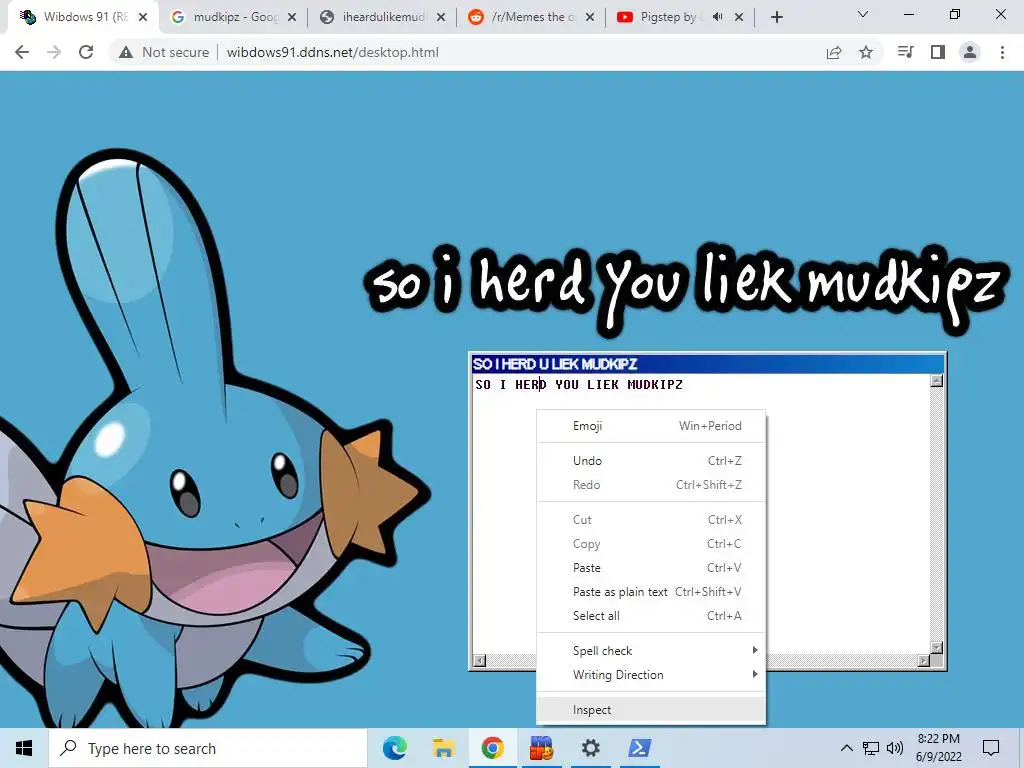Click the taskbar search box

tap(208, 748)
